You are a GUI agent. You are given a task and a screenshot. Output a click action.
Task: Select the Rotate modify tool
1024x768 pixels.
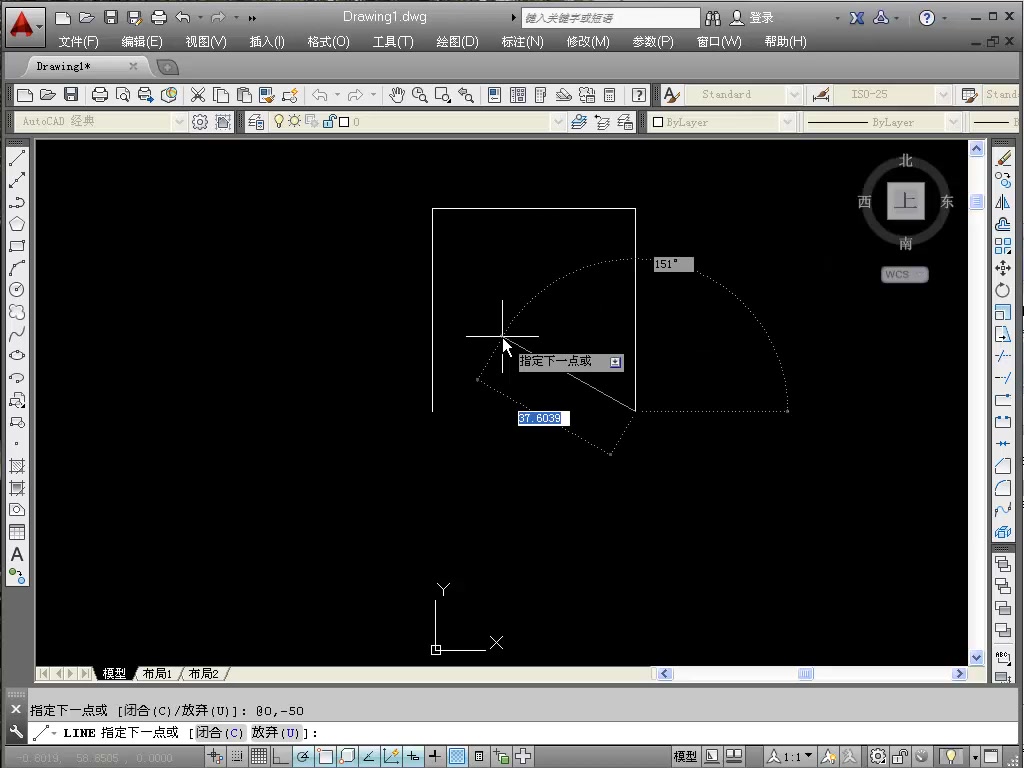1003,290
